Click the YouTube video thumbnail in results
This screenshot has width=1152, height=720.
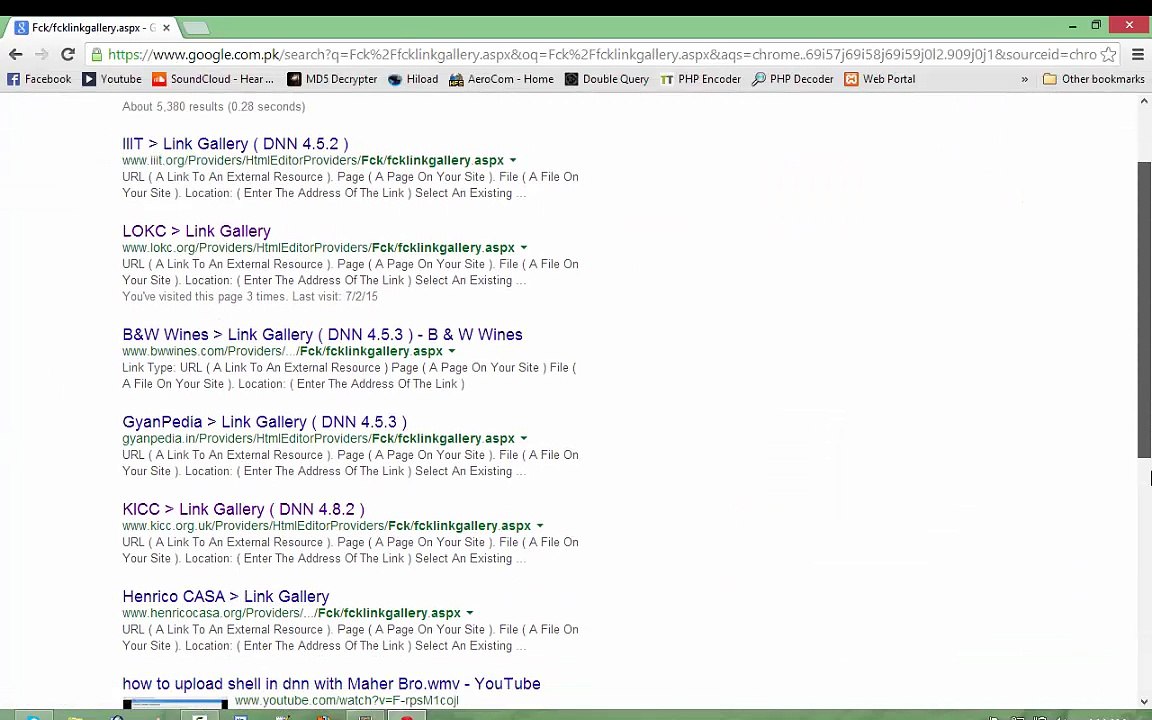(175, 703)
